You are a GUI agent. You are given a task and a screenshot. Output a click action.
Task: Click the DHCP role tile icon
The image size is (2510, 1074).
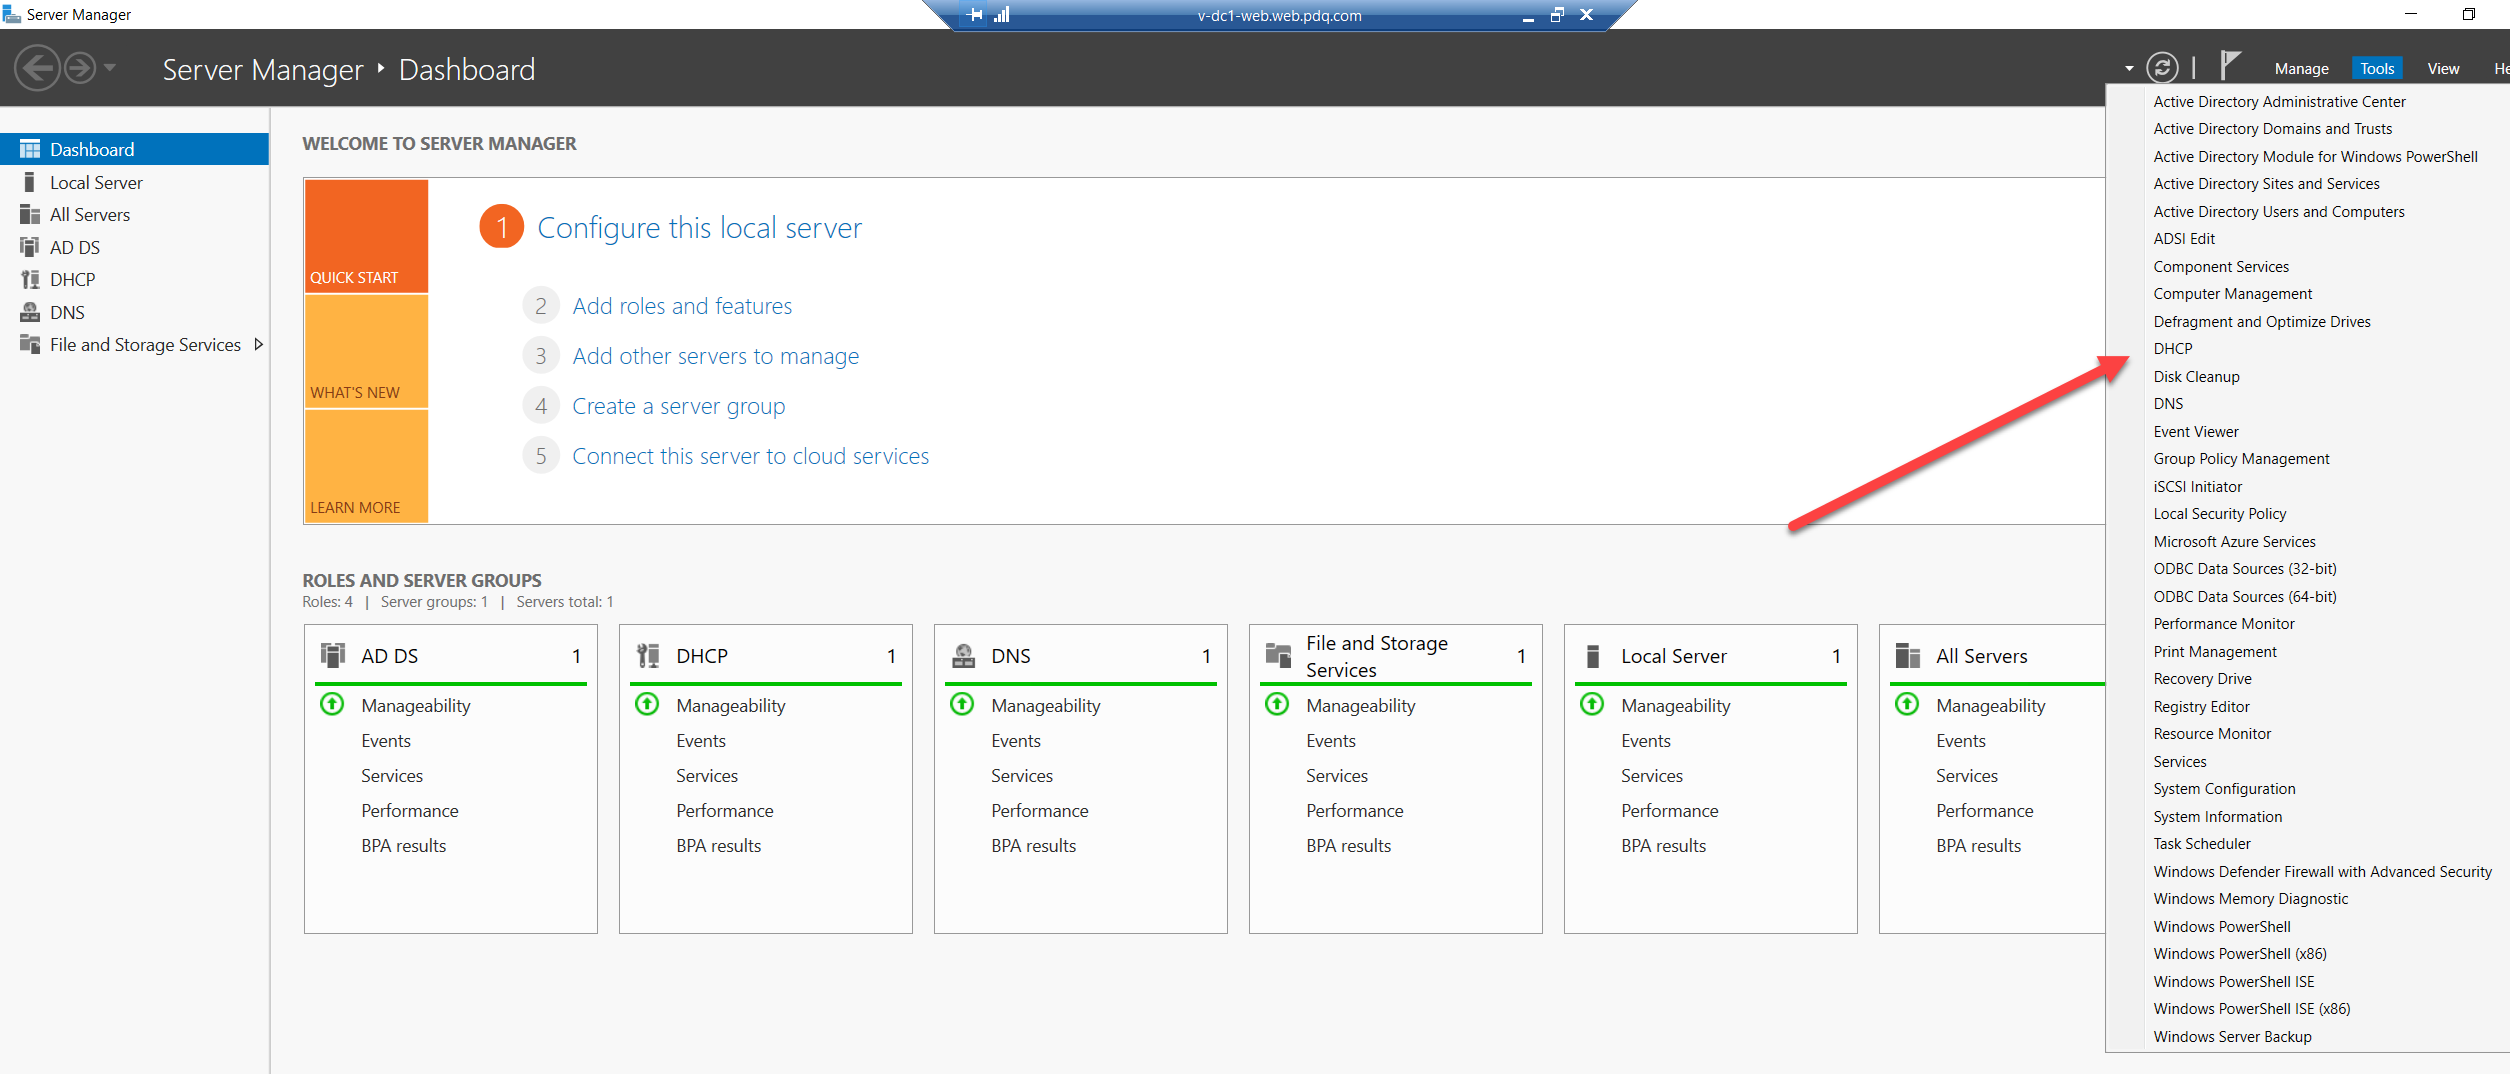click(x=648, y=655)
